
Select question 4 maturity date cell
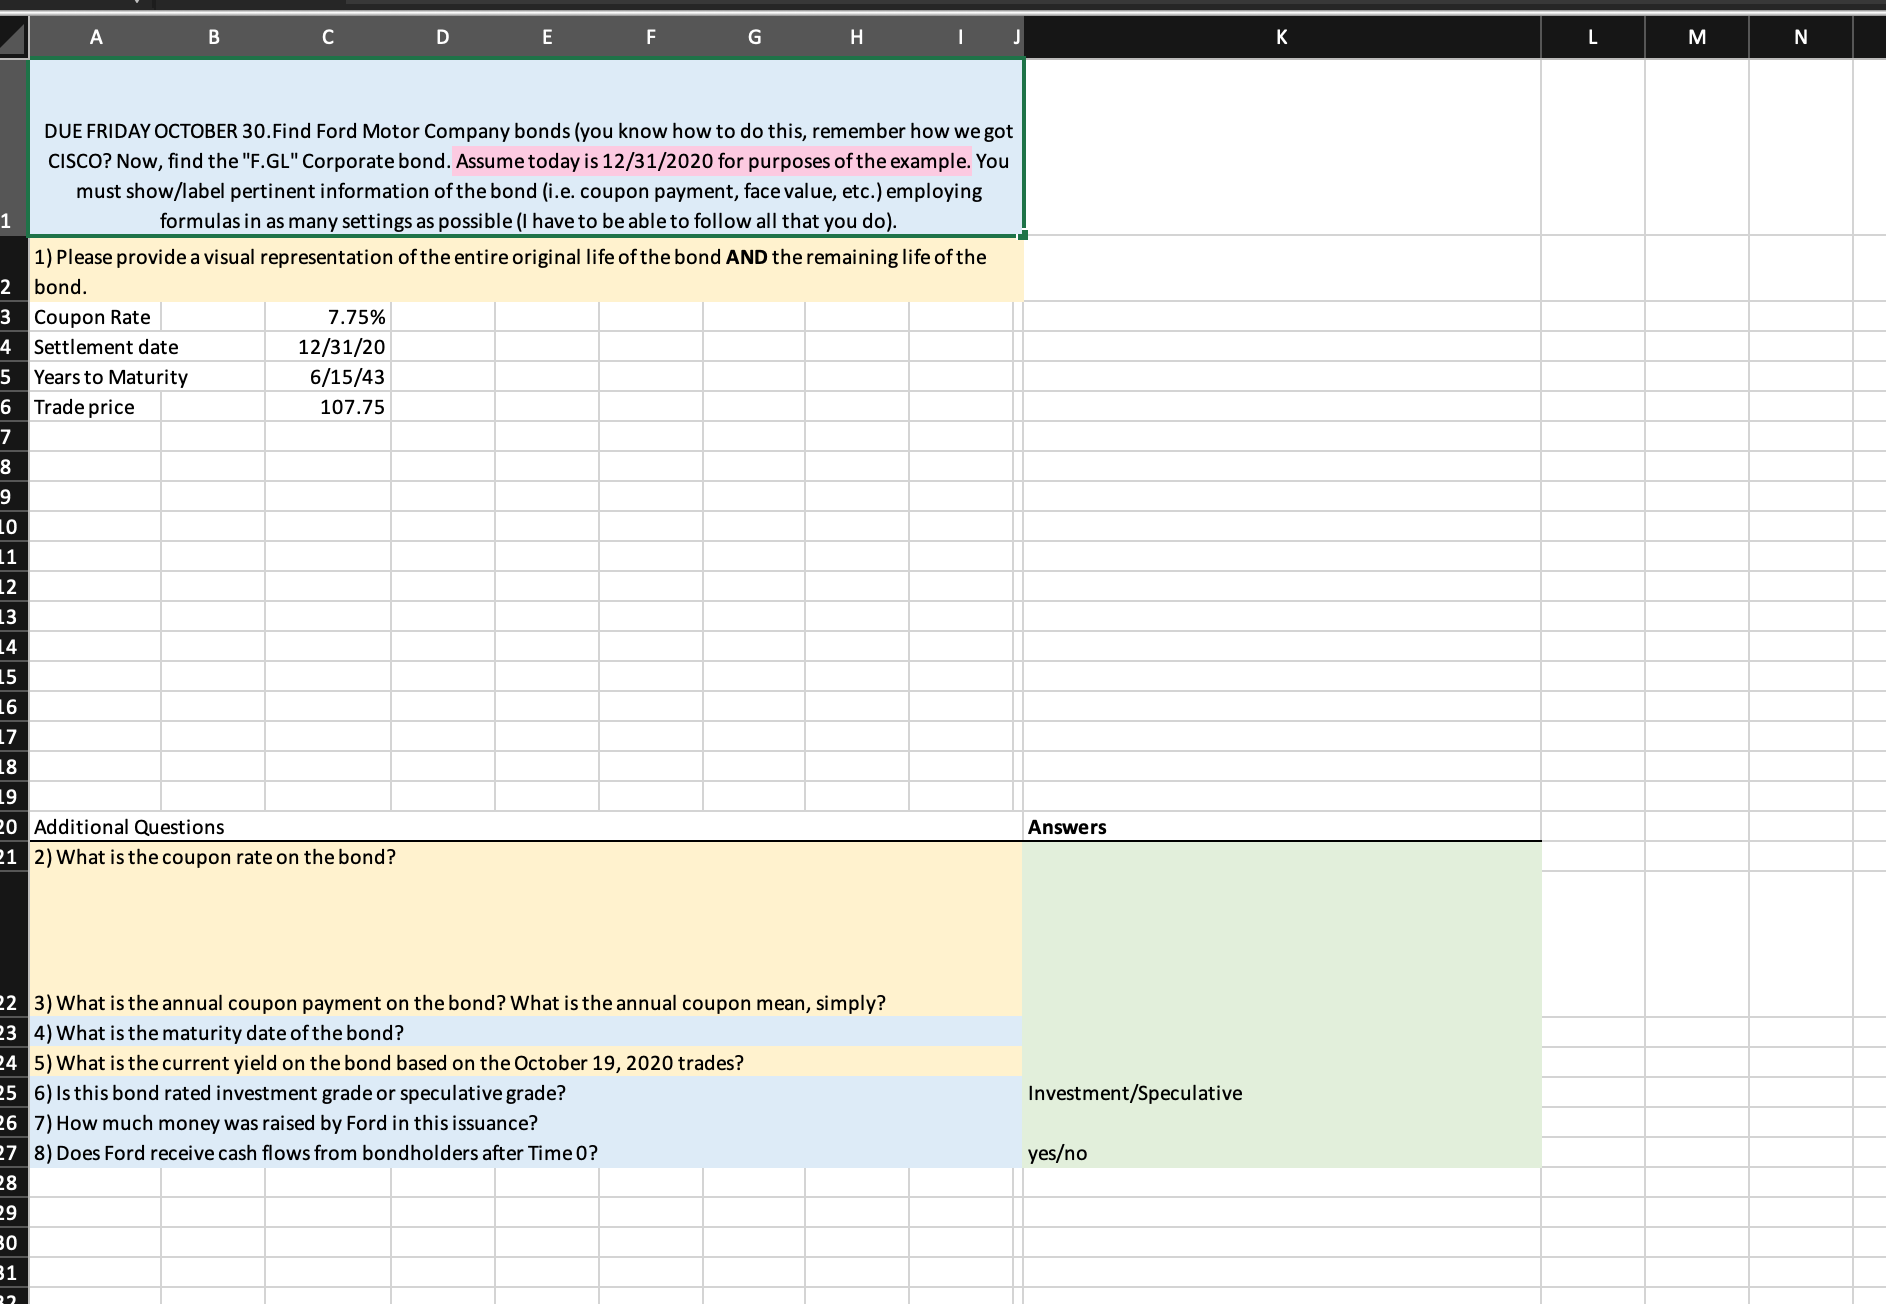coord(527,1033)
